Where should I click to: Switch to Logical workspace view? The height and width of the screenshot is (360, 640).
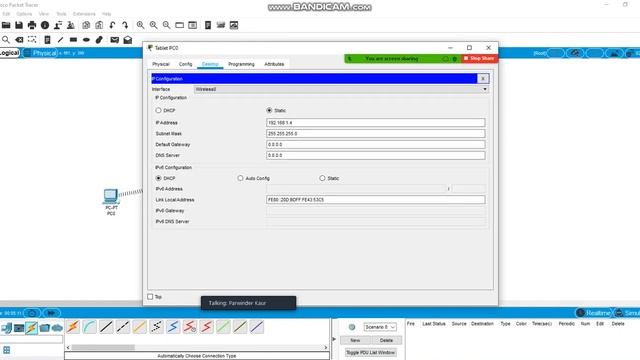10,53
